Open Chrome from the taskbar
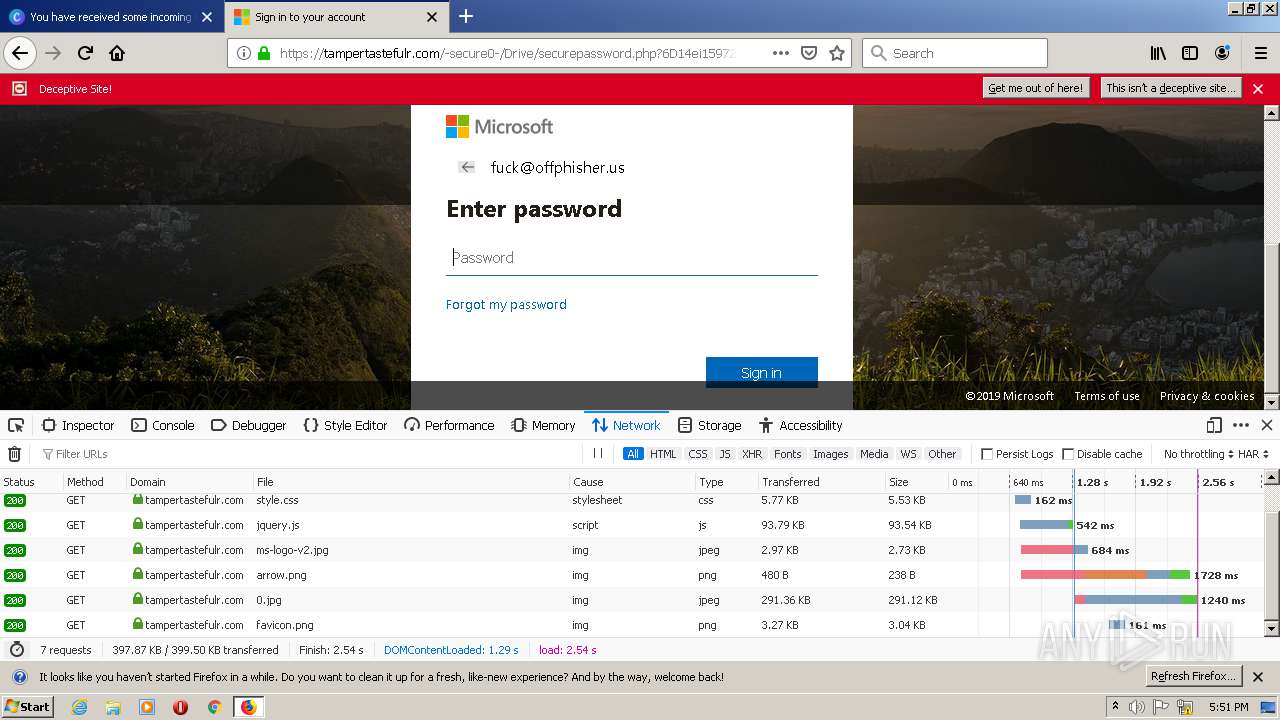This screenshot has height=720, width=1280. click(x=214, y=707)
